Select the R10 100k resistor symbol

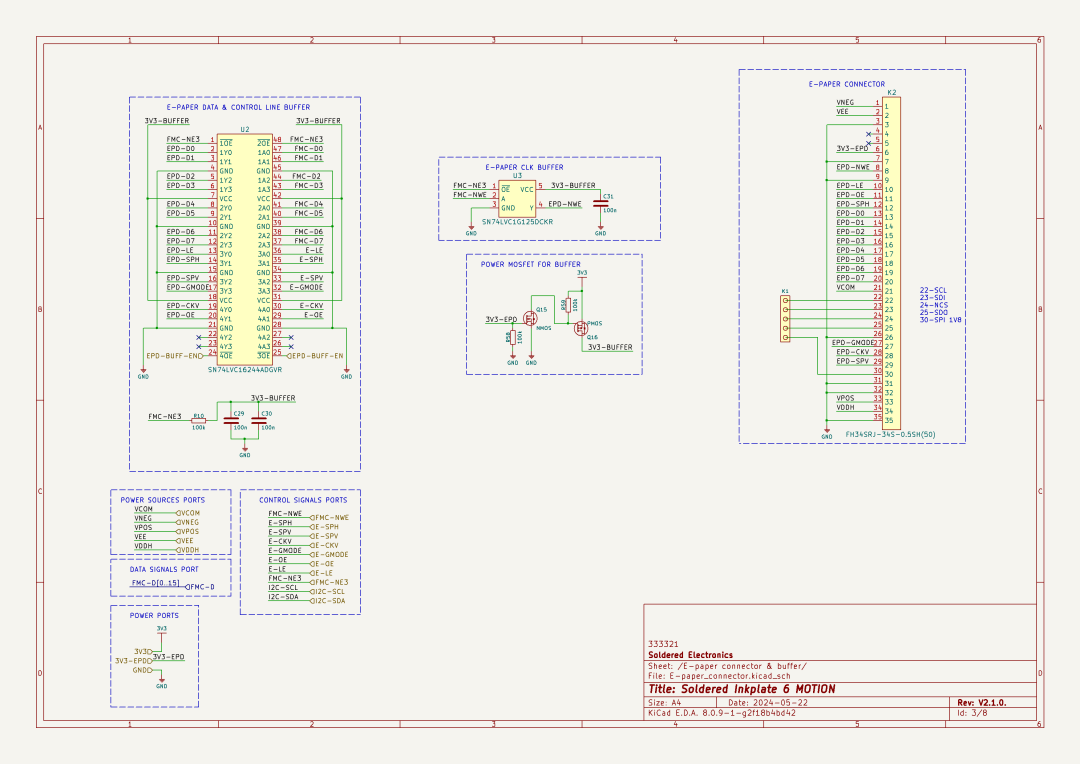(x=198, y=421)
